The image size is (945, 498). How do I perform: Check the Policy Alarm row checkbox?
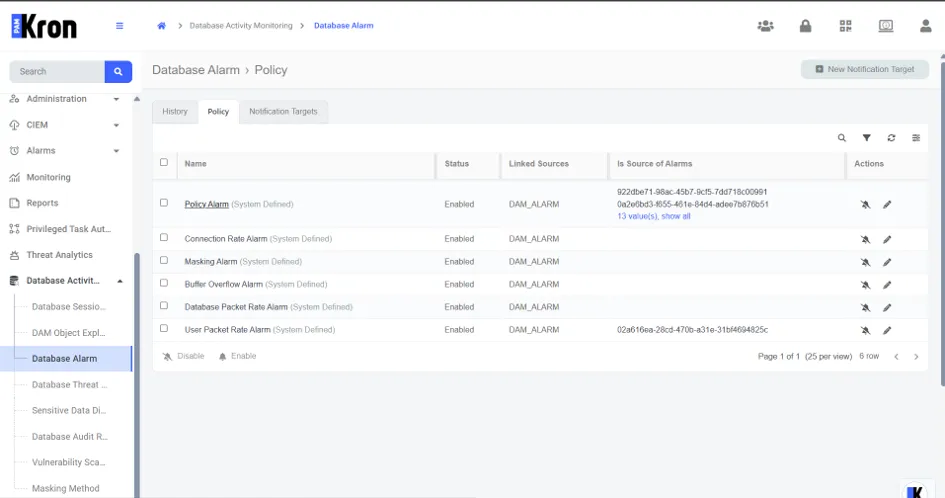[164, 203]
